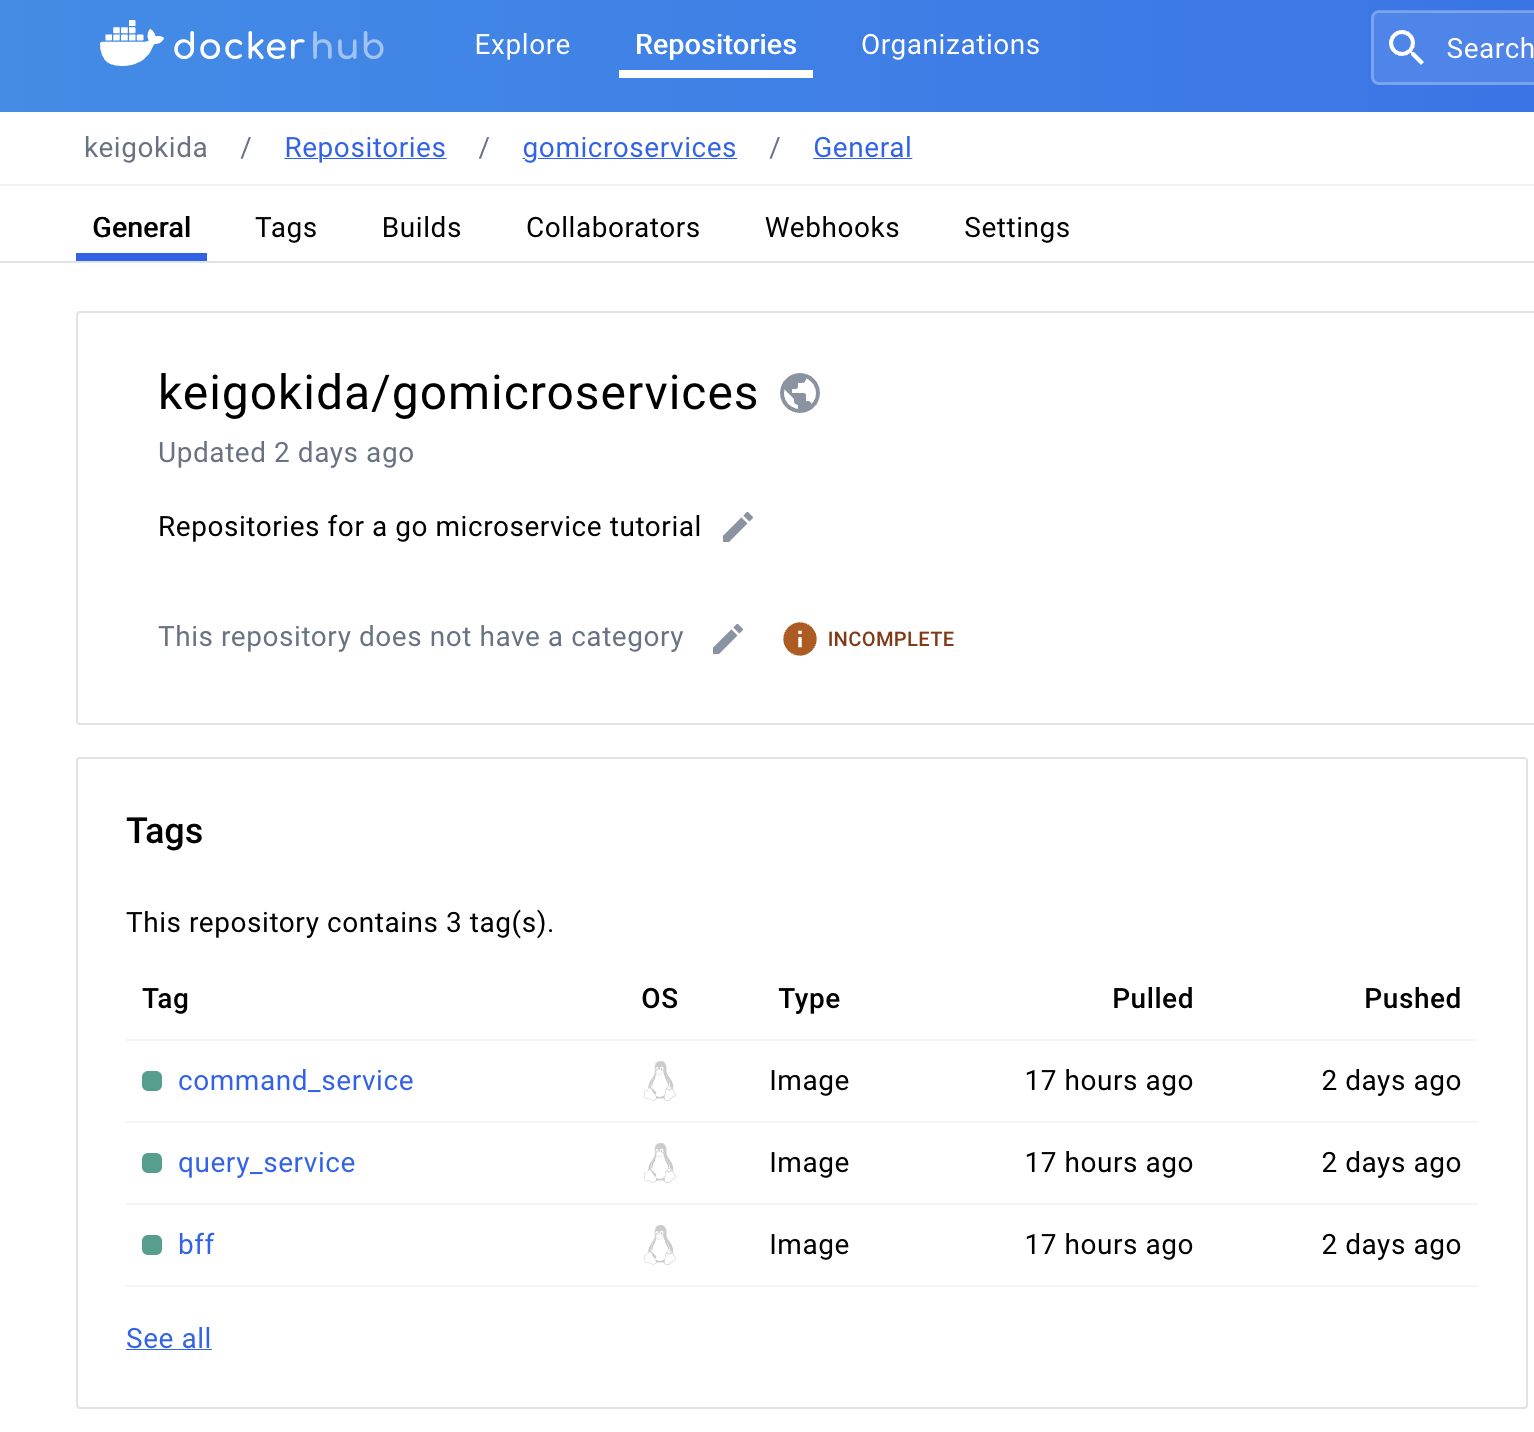The width and height of the screenshot is (1534, 1432).
Task: Select the General tab
Action: coord(141,228)
